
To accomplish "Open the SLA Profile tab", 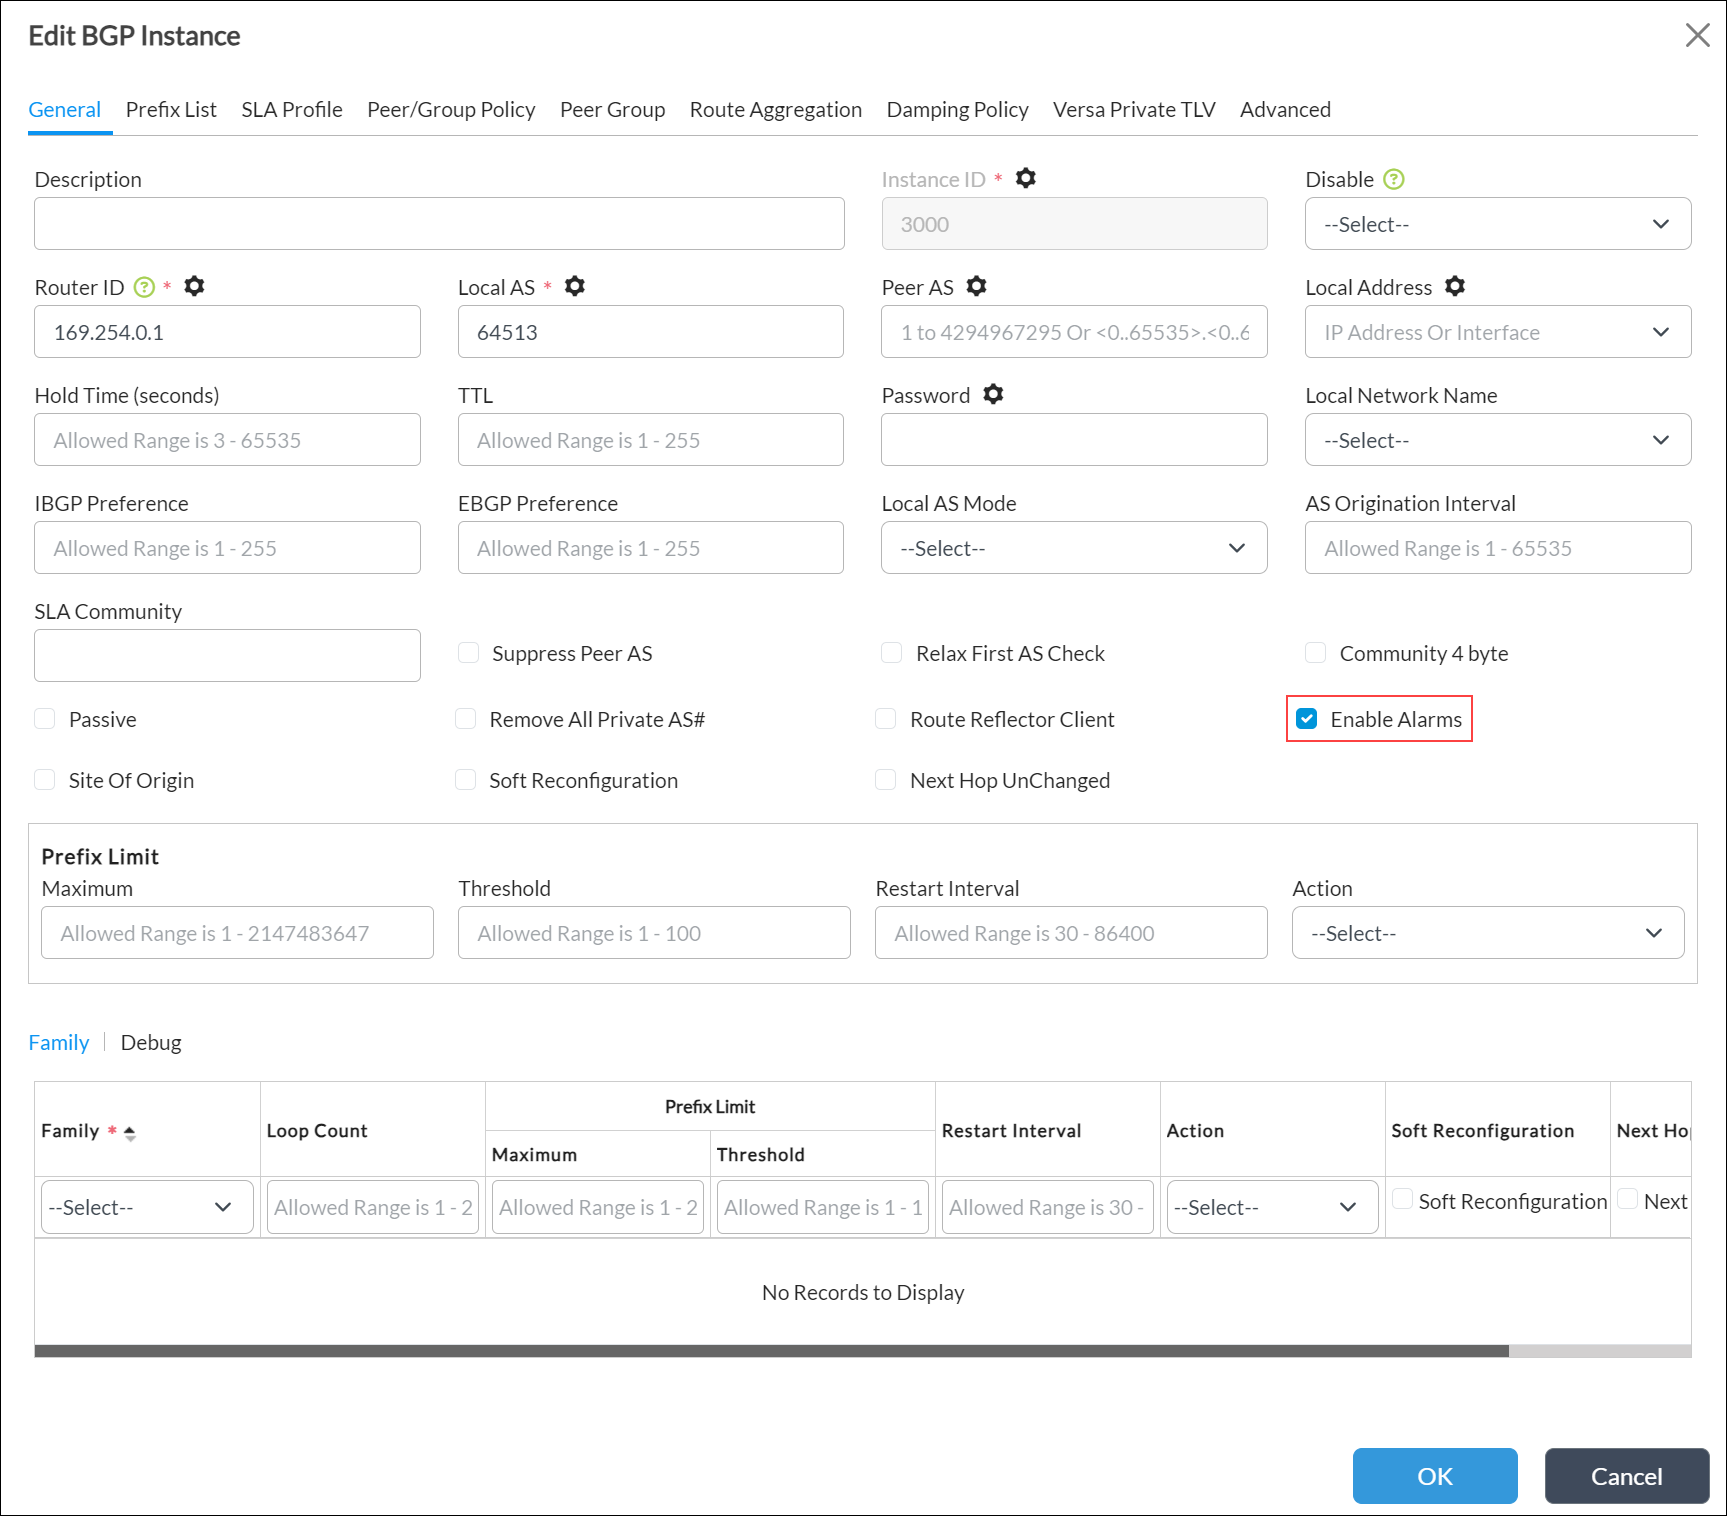I will [292, 110].
